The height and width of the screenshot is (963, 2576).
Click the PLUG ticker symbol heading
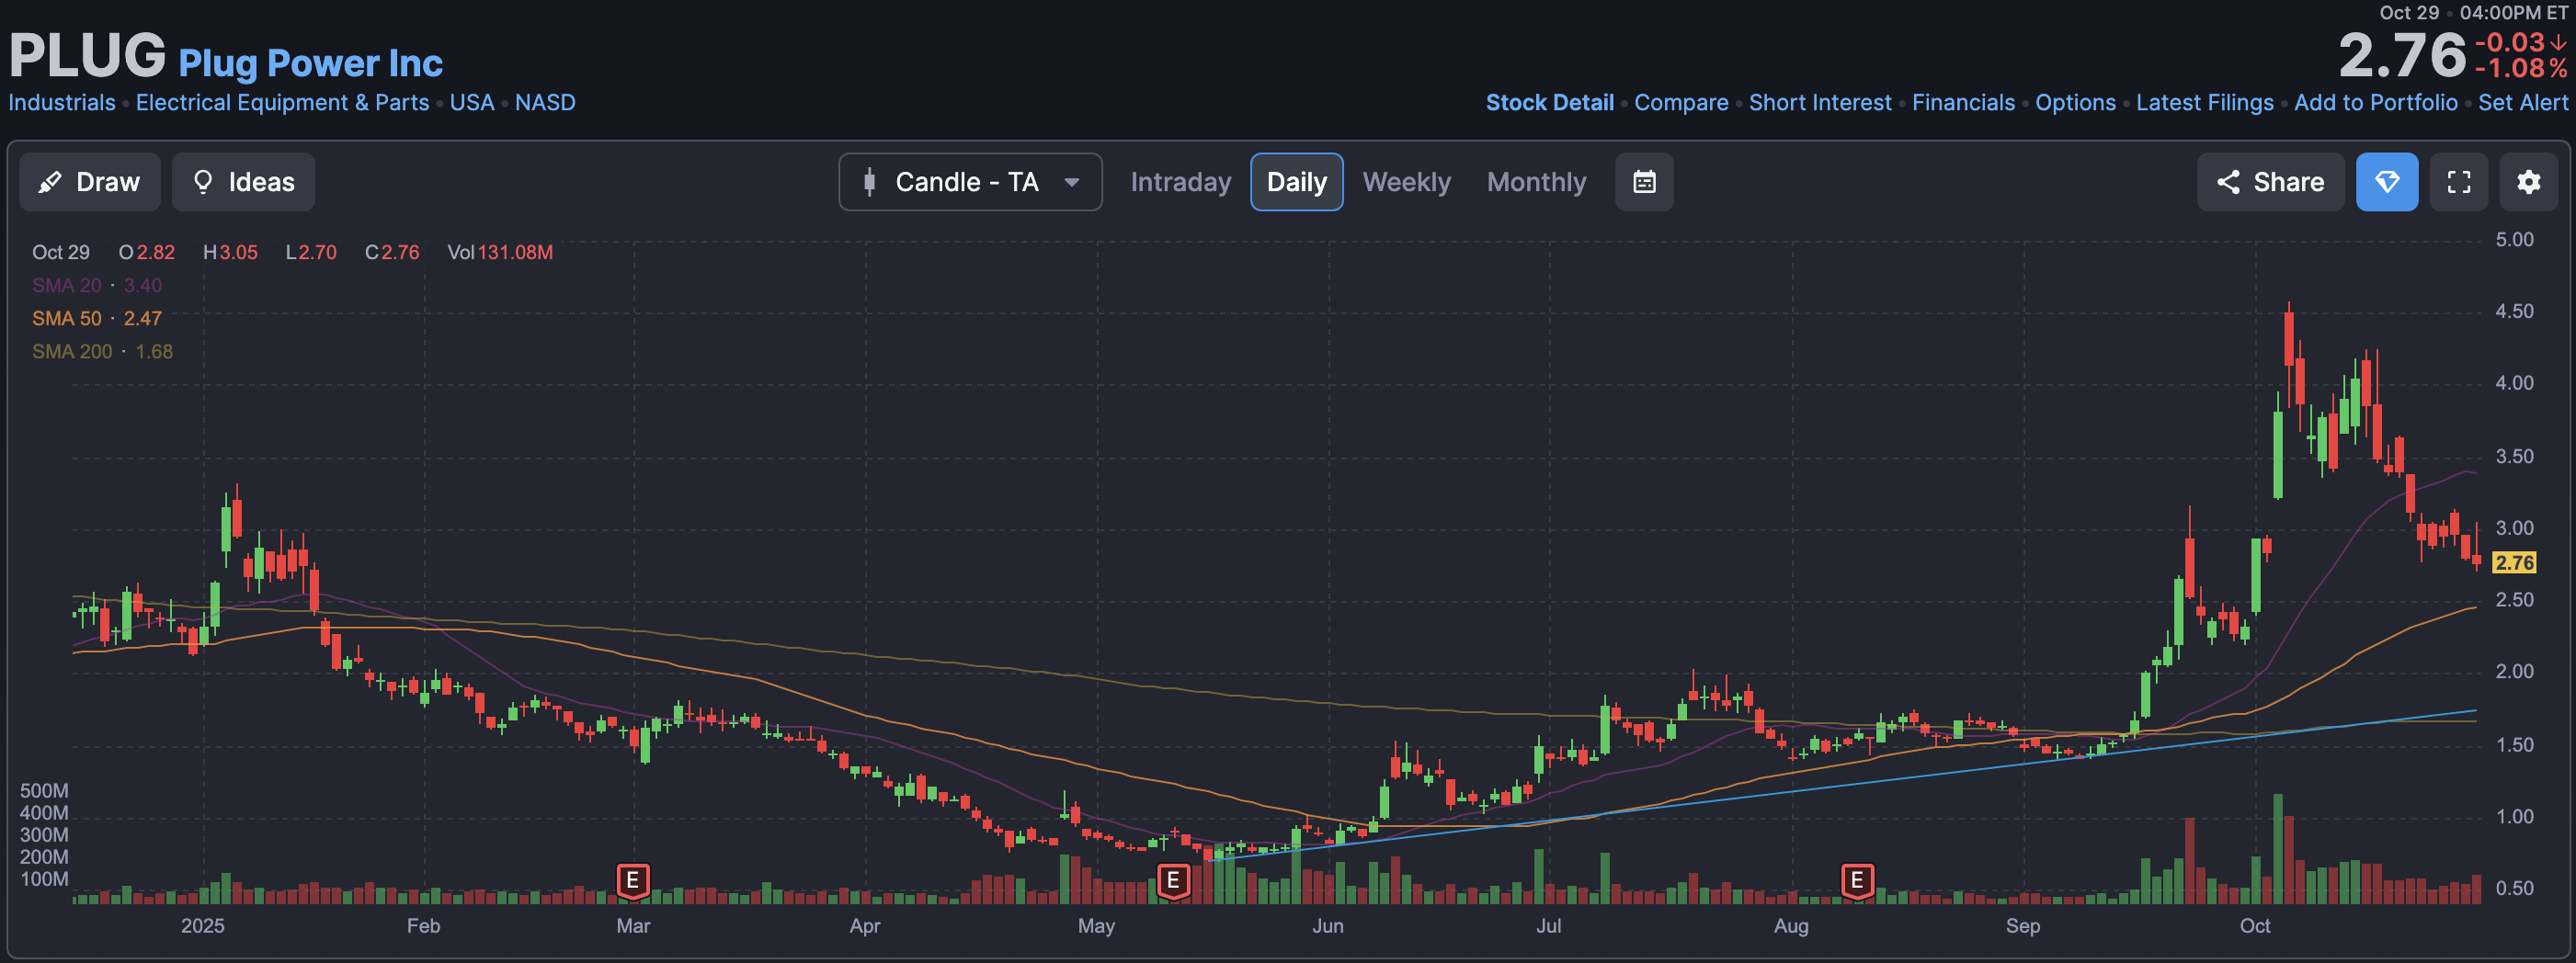click(x=87, y=55)
